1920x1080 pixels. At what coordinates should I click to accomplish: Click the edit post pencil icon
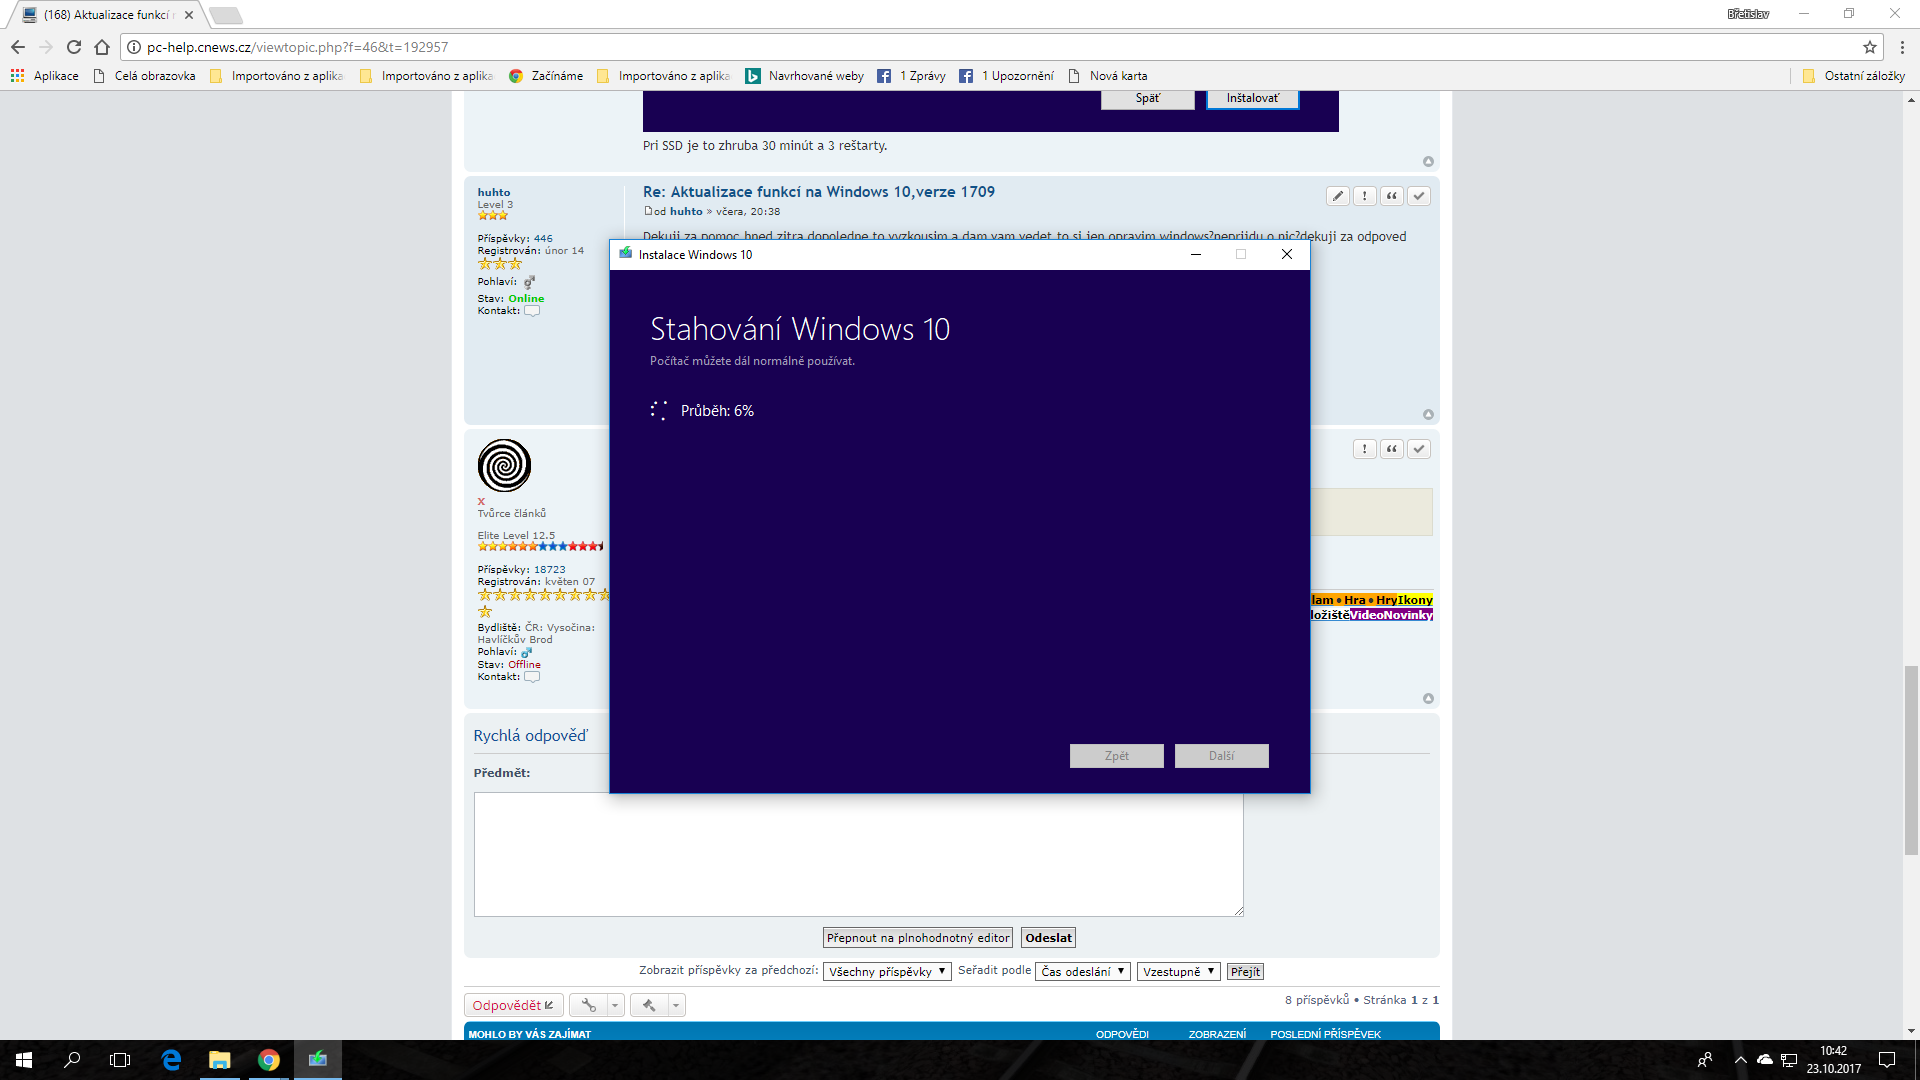[1338, 196]
